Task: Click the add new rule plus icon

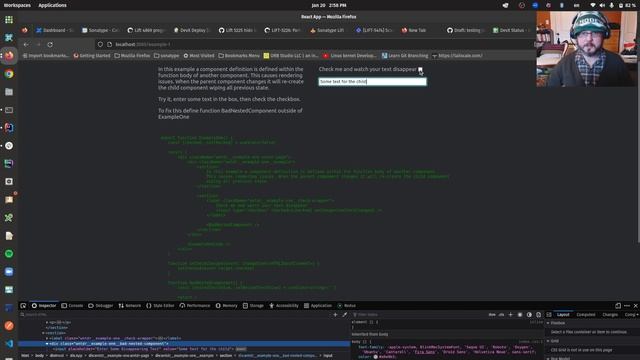Action: pos(511,315)
